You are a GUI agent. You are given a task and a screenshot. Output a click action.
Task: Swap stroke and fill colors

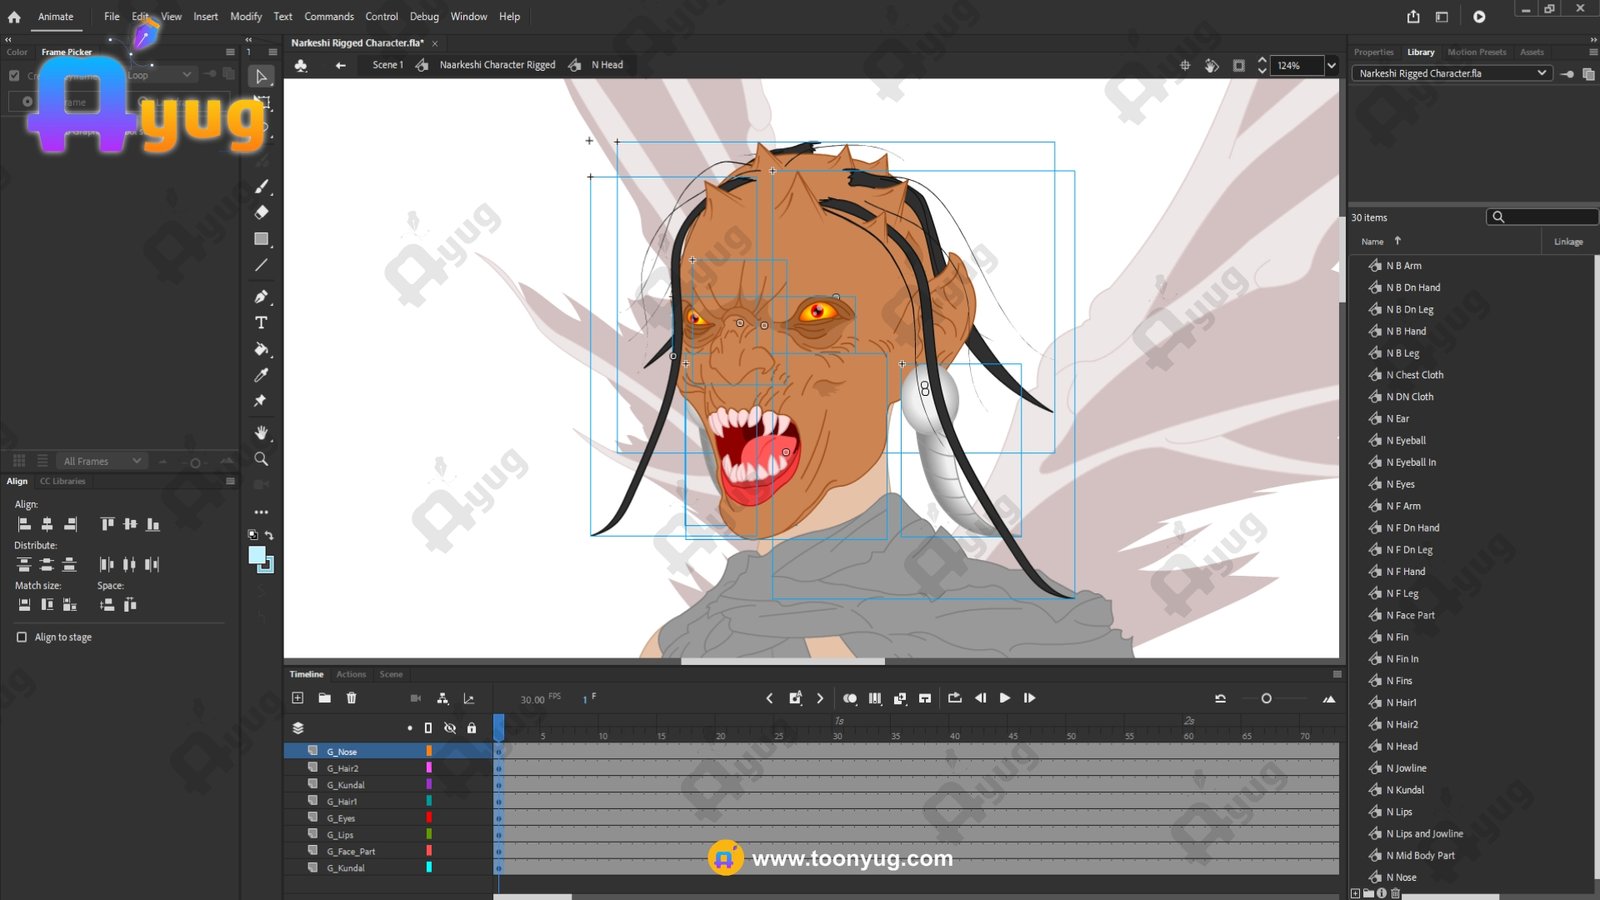pyautogui.click(x=269, y=535)
